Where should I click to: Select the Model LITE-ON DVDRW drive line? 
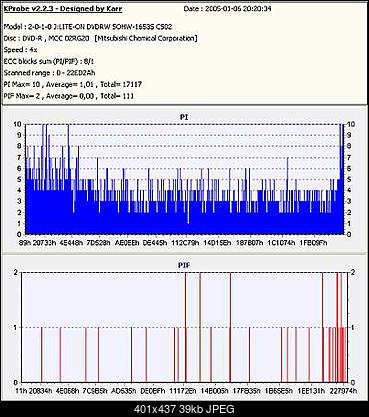tap(88, 27)
